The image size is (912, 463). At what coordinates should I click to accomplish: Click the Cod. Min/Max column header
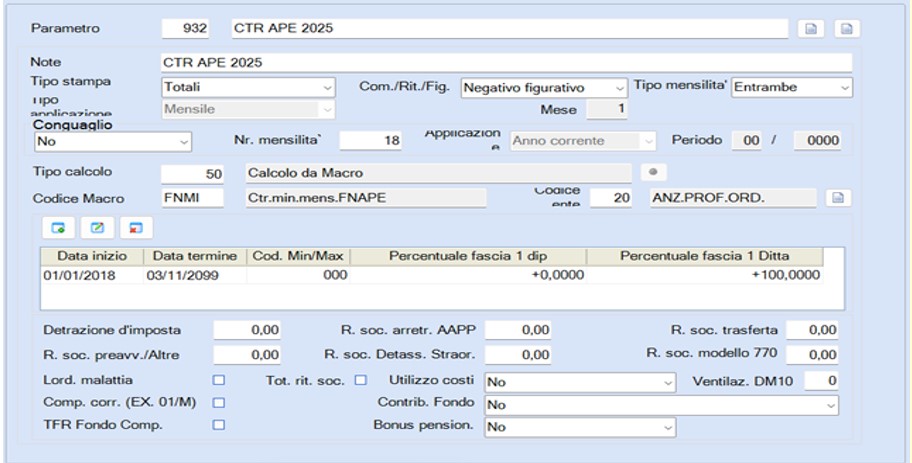click(298, 257)
